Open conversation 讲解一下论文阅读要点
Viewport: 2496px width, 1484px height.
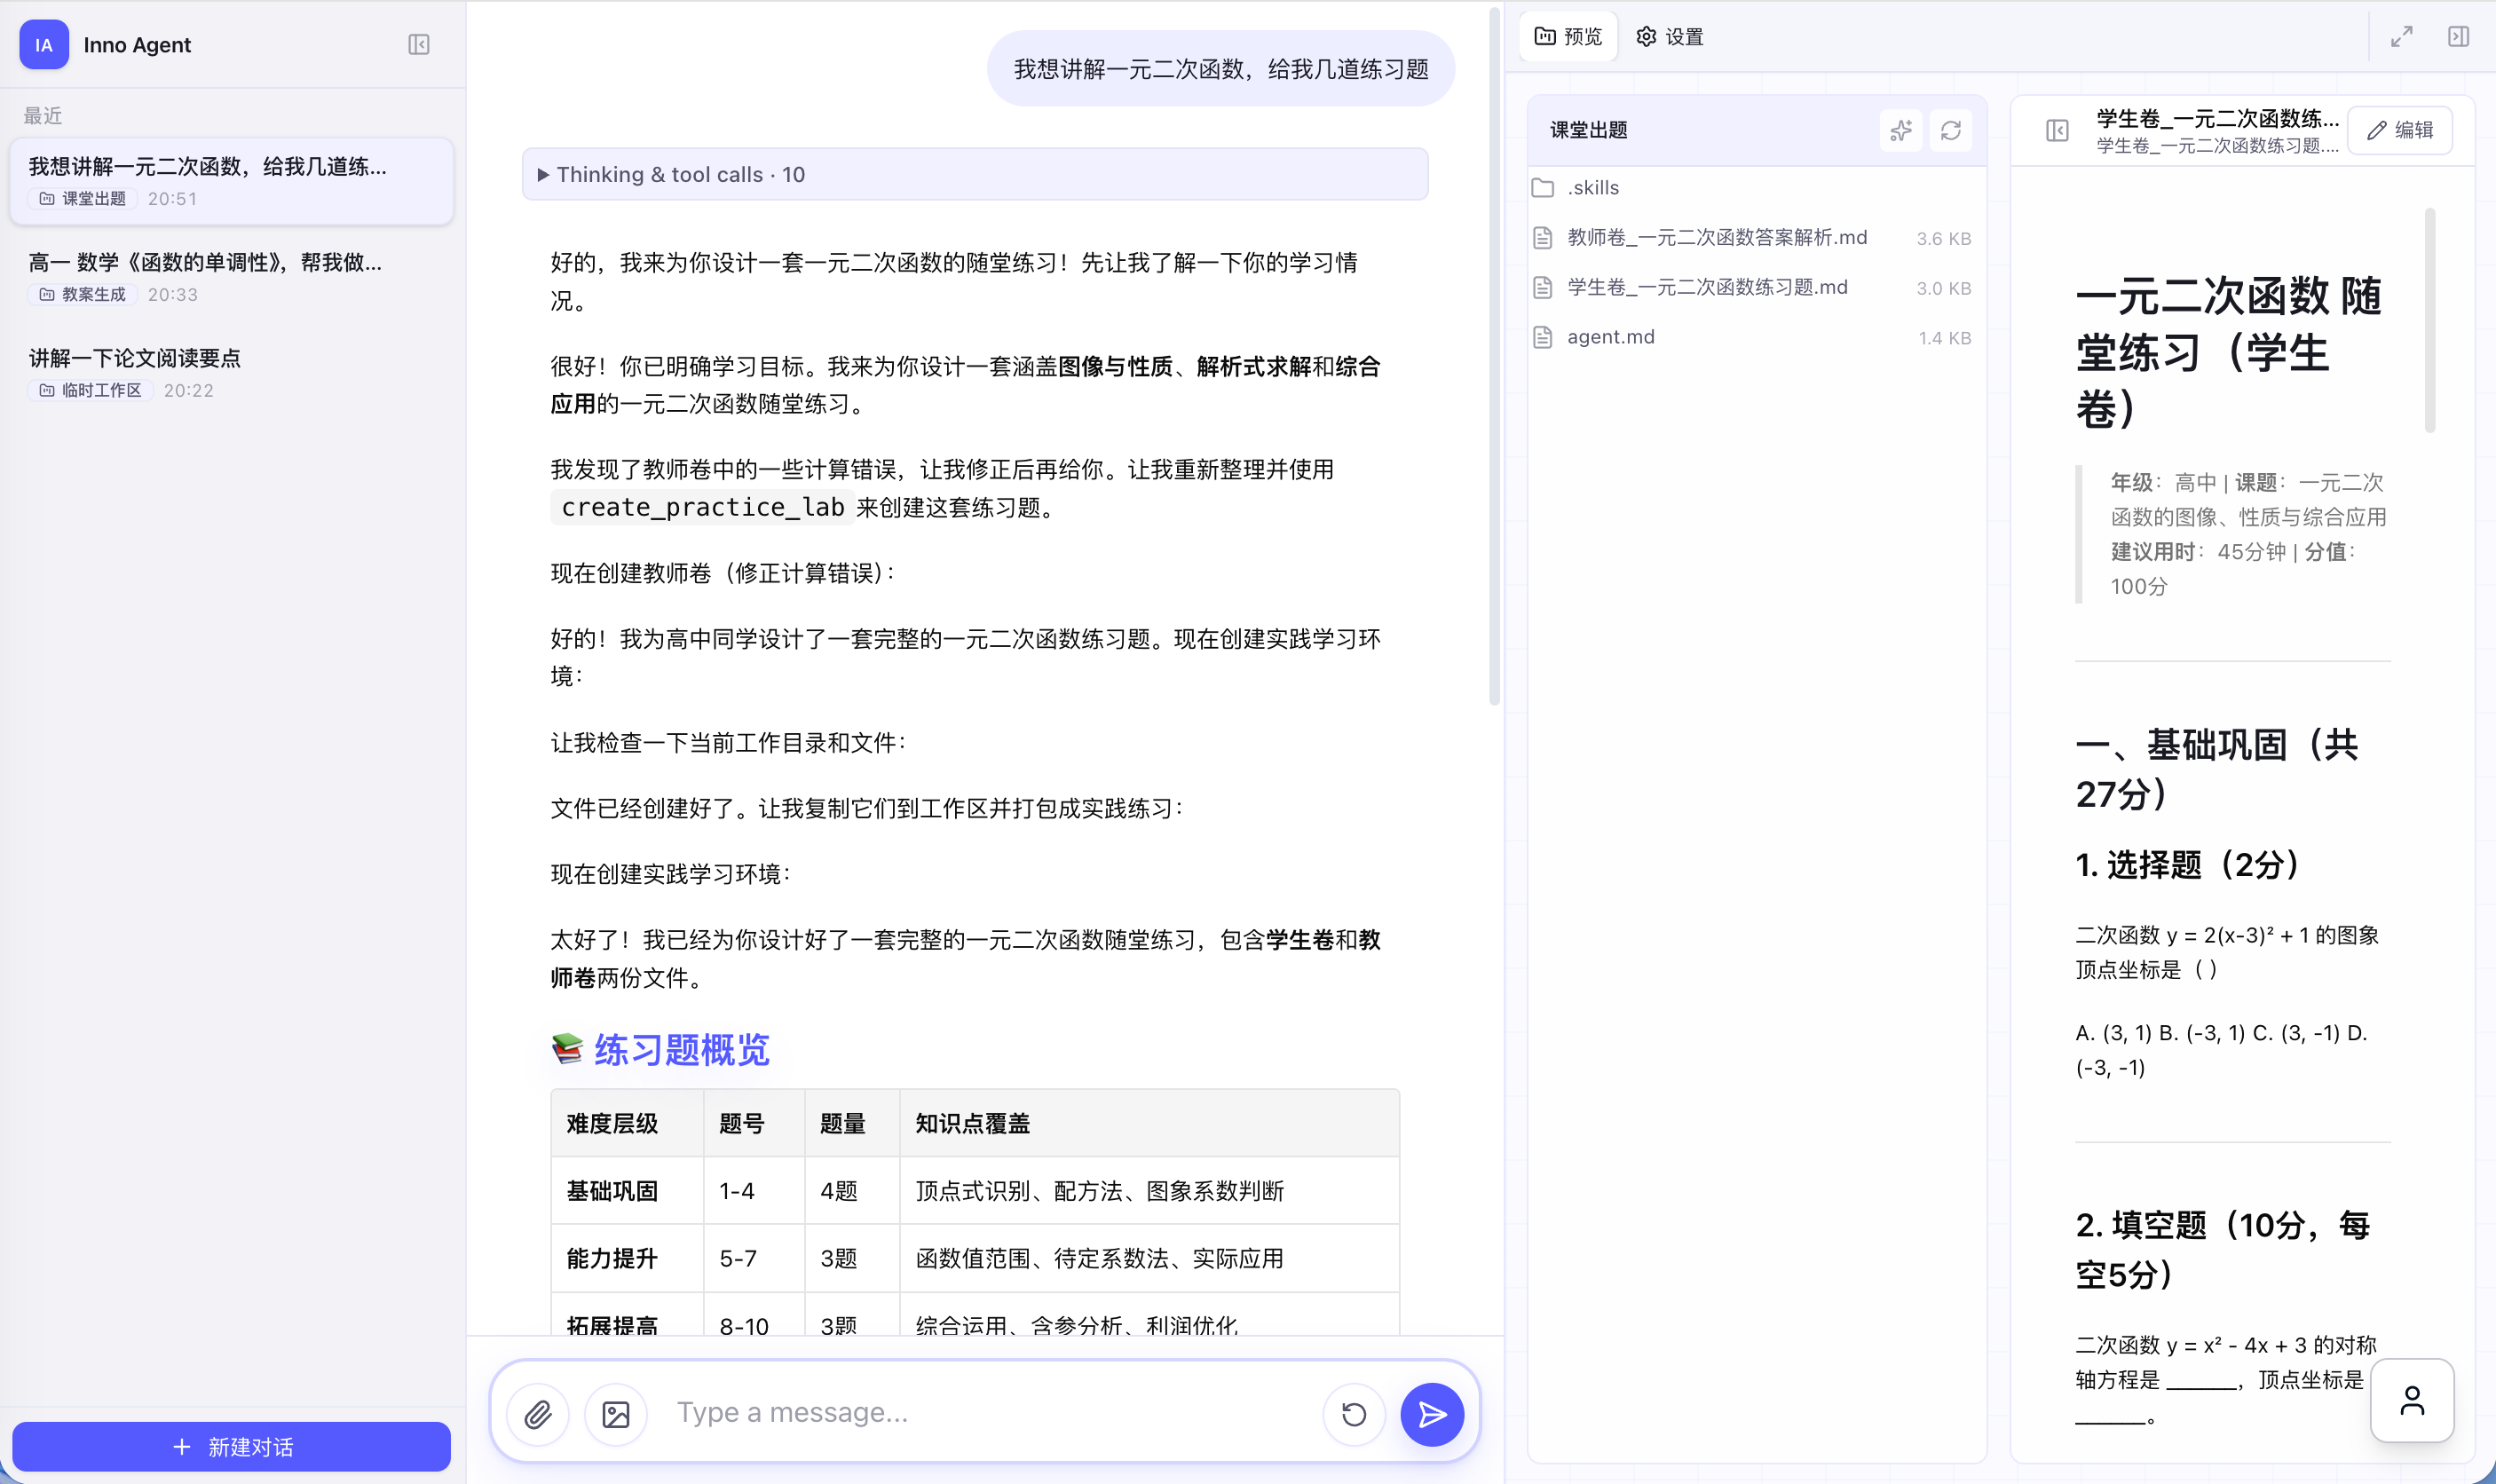tap(231, 373)
